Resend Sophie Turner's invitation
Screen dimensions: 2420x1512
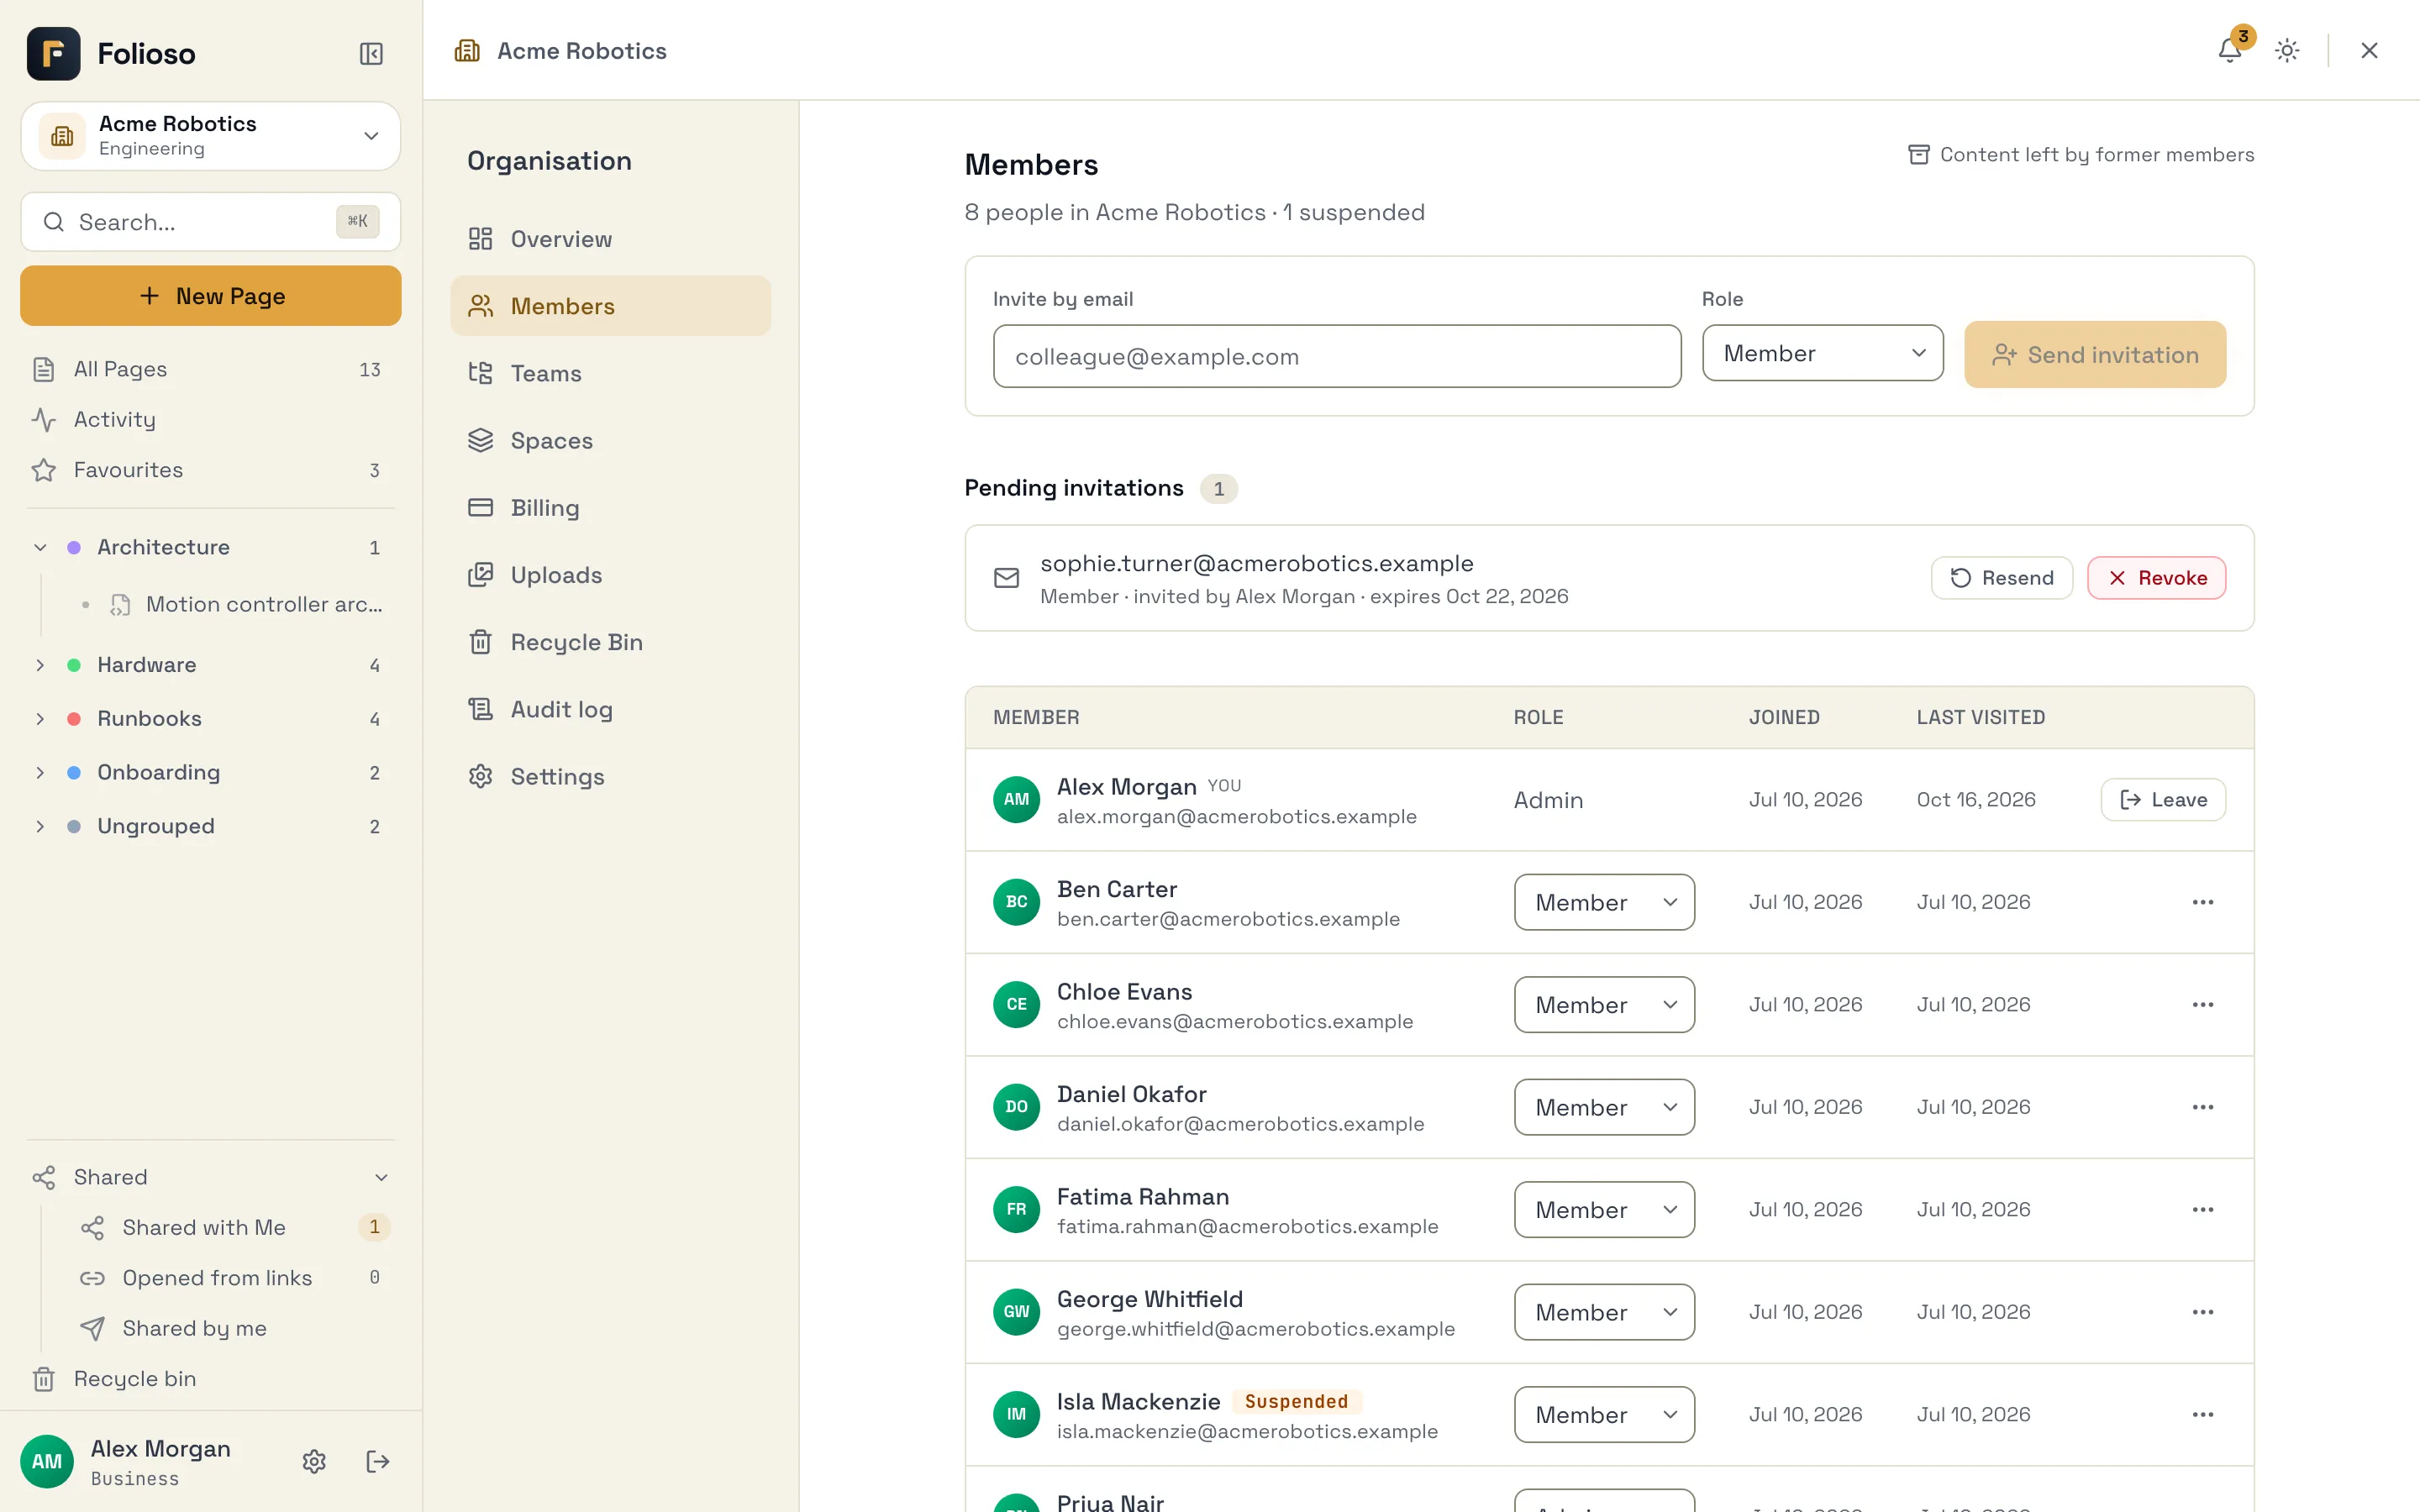pos(2001,578)
